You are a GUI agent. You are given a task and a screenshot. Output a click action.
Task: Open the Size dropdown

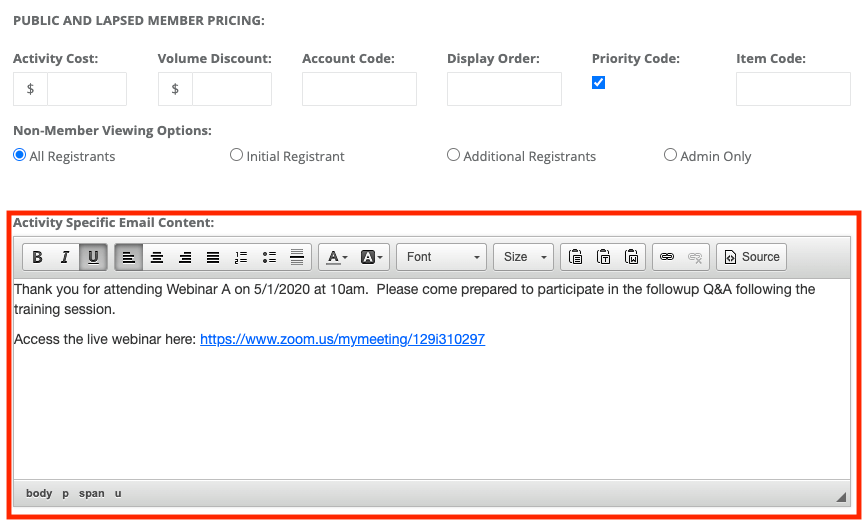coord(523,257)
